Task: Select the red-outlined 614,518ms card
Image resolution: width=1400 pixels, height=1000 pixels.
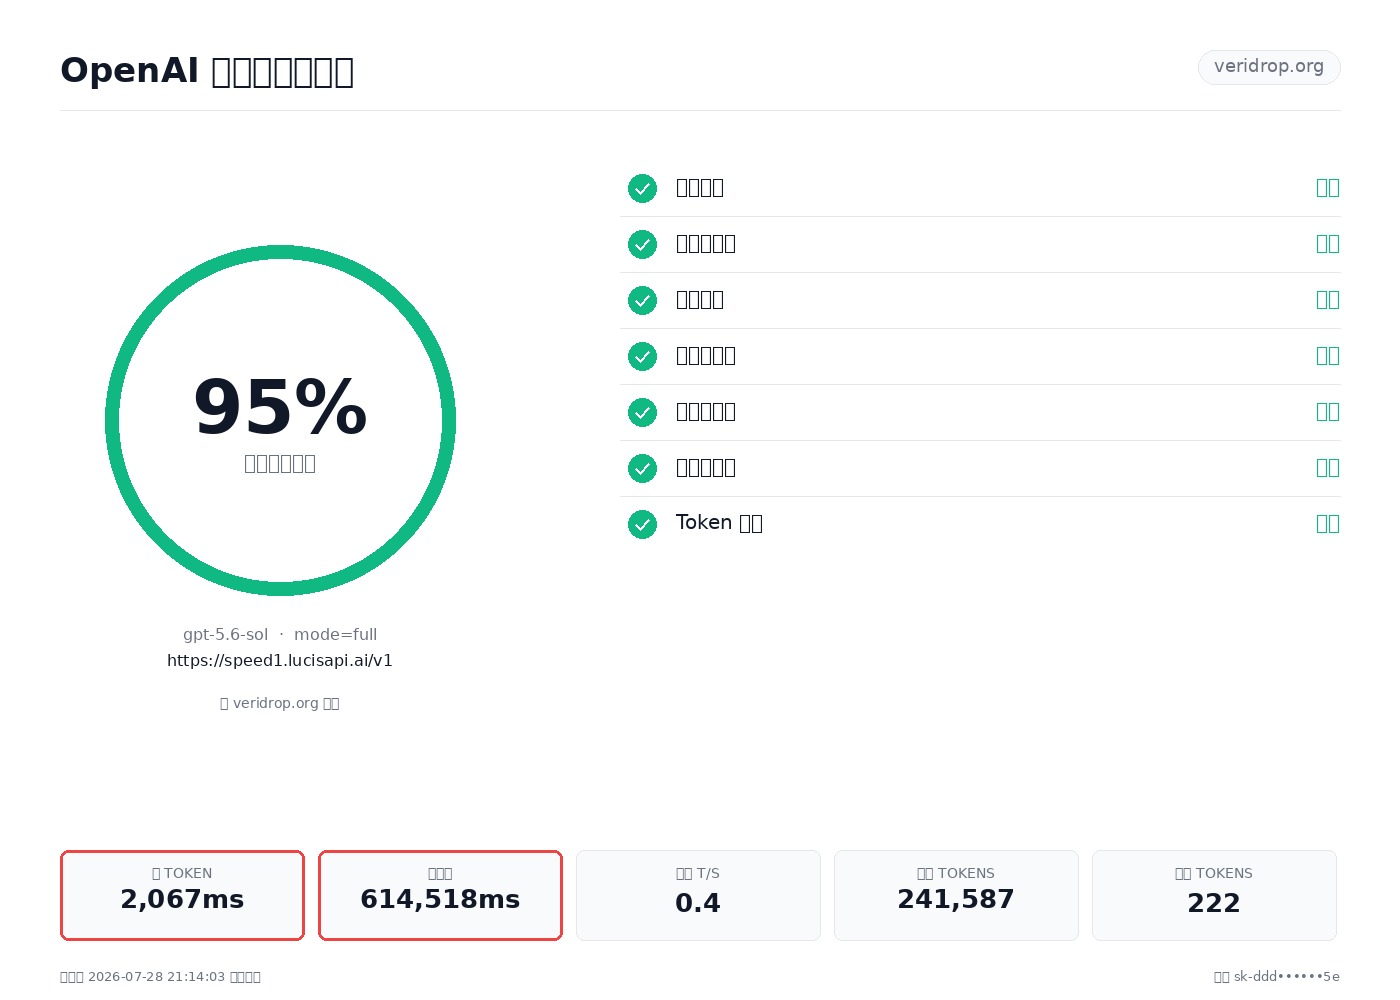Action: point(440,895)
